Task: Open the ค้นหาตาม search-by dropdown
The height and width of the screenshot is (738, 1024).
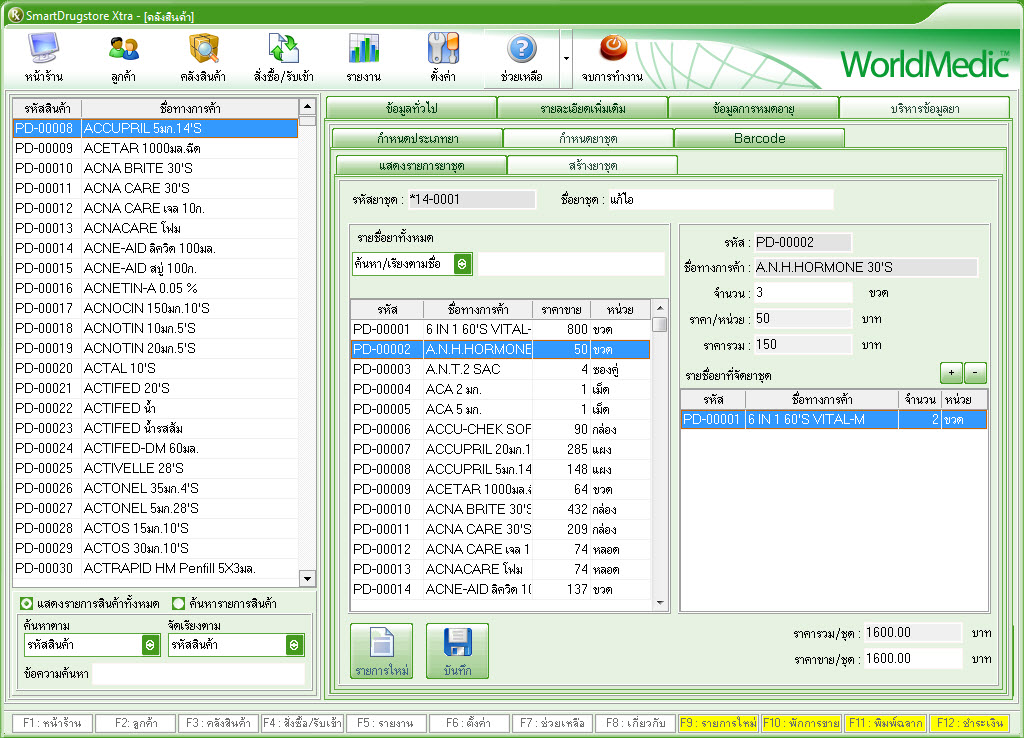Action: (150, 645)
